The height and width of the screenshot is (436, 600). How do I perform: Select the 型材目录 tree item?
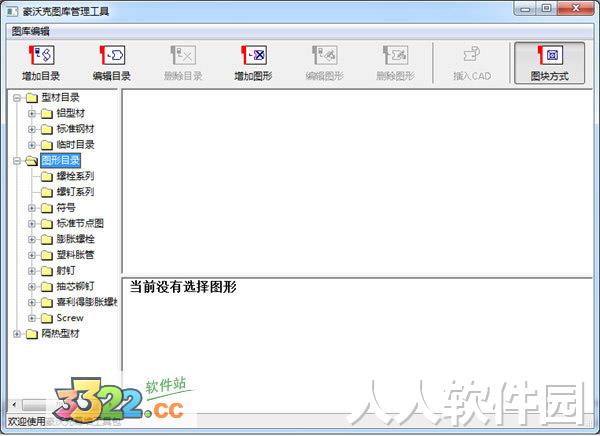(x=60, y=98)
